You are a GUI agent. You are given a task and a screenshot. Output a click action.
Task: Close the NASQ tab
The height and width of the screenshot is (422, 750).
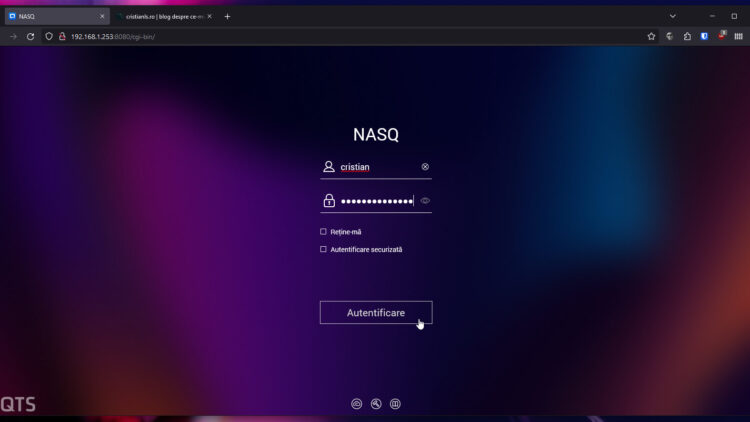pos(102,16)
